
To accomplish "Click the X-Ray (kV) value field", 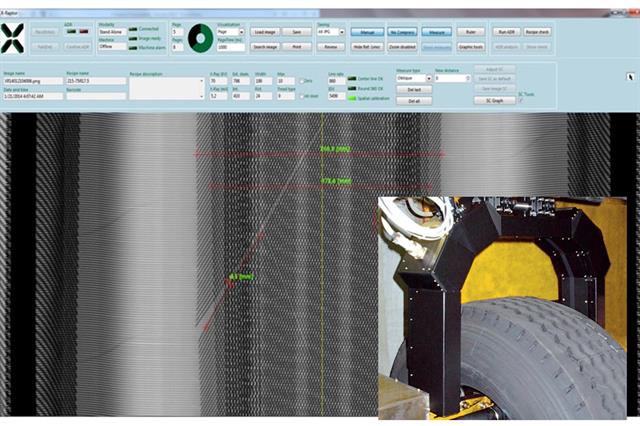I will (x=218, y=81).
